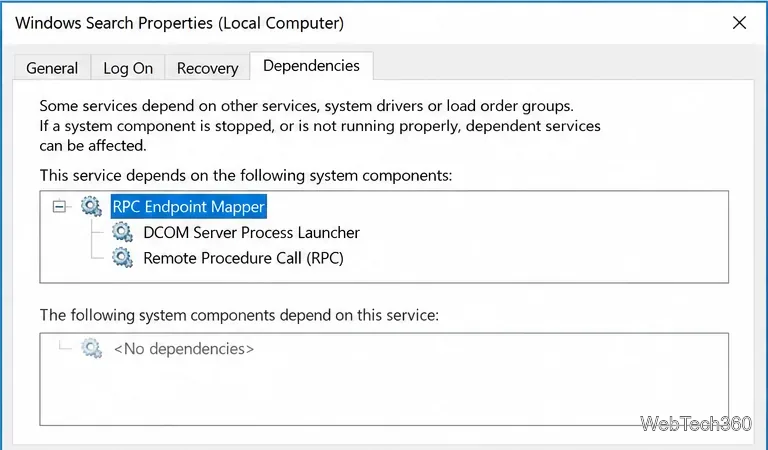
Task: Collapse the RPC Endpoint Mapper tree node
Action: pos(59,207)
